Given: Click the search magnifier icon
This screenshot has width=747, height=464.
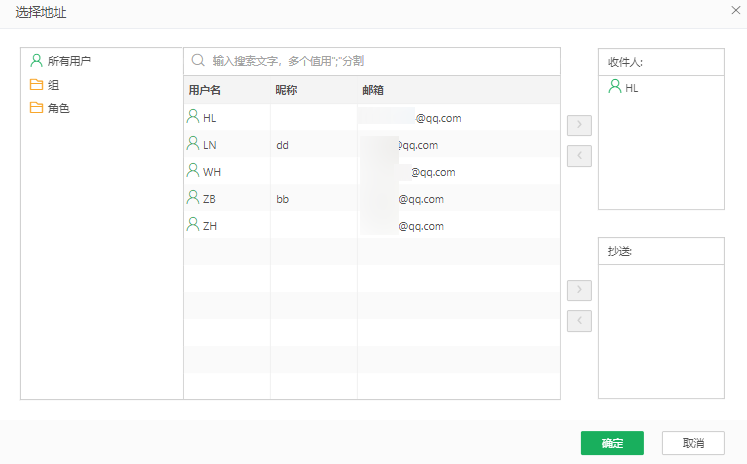Looking at the screenshot, I should click(x=198, y=61).
